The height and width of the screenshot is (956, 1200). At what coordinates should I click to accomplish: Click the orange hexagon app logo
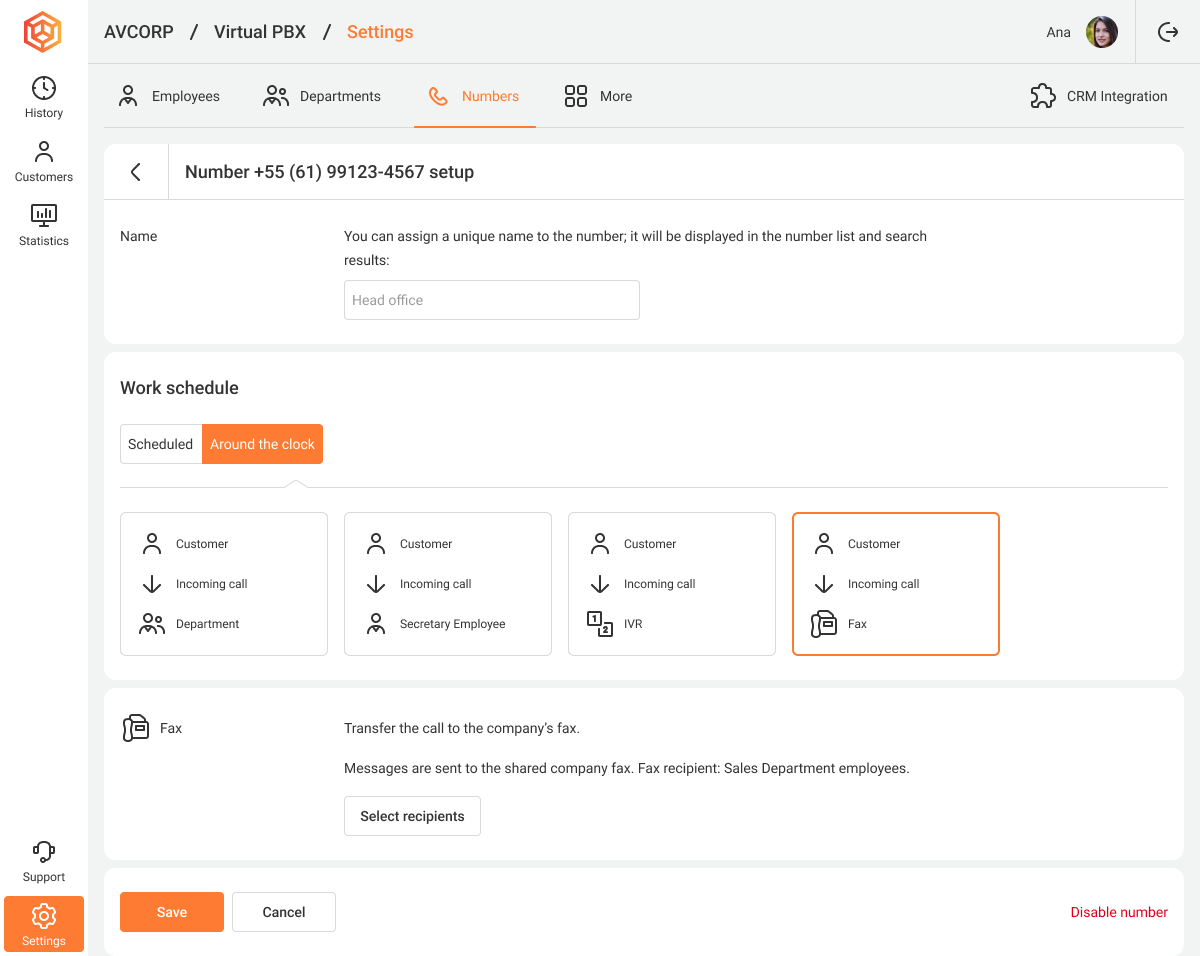pyautogui.click(x=43, y=32)
